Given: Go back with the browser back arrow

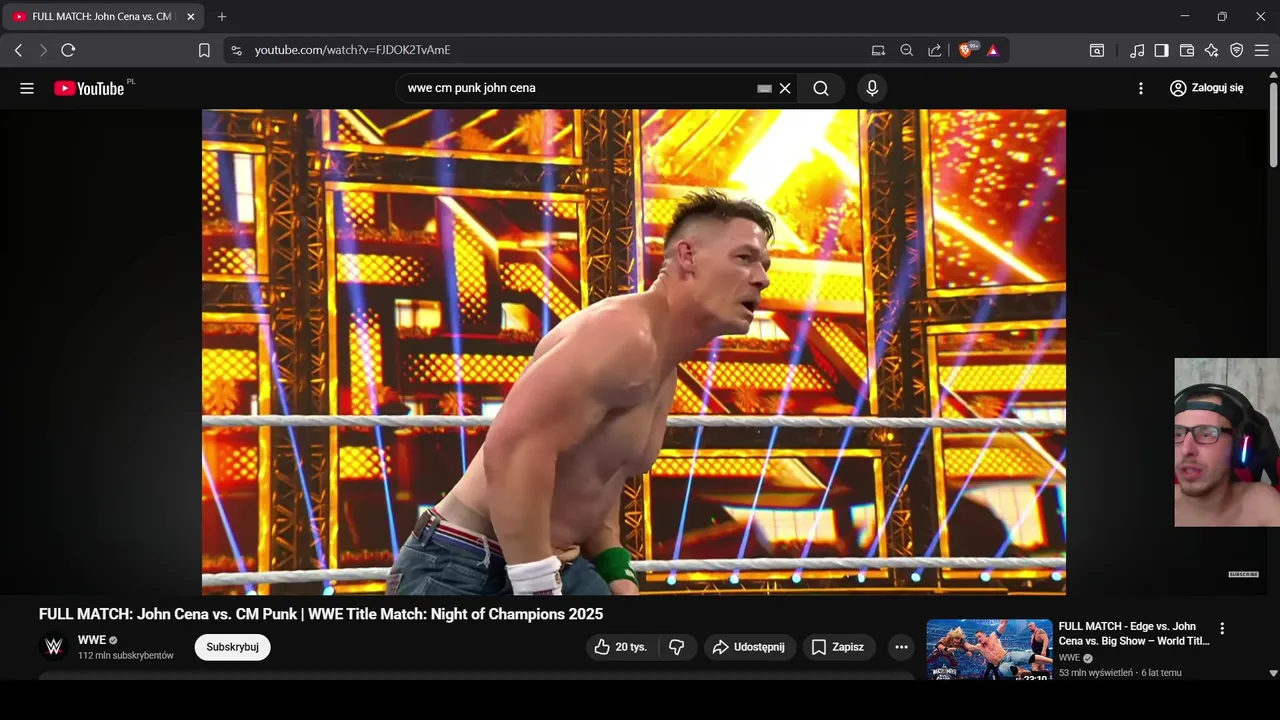Looking at the screenshot, I should tap(18, 50).
